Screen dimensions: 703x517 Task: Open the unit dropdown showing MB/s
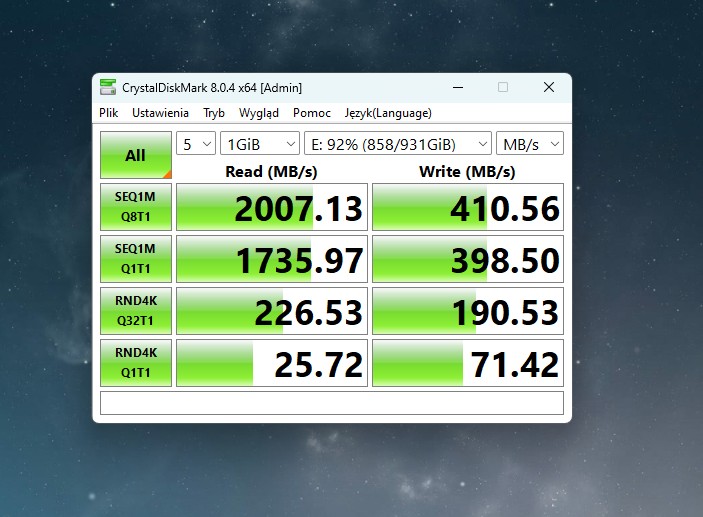[x=530, y=143]
